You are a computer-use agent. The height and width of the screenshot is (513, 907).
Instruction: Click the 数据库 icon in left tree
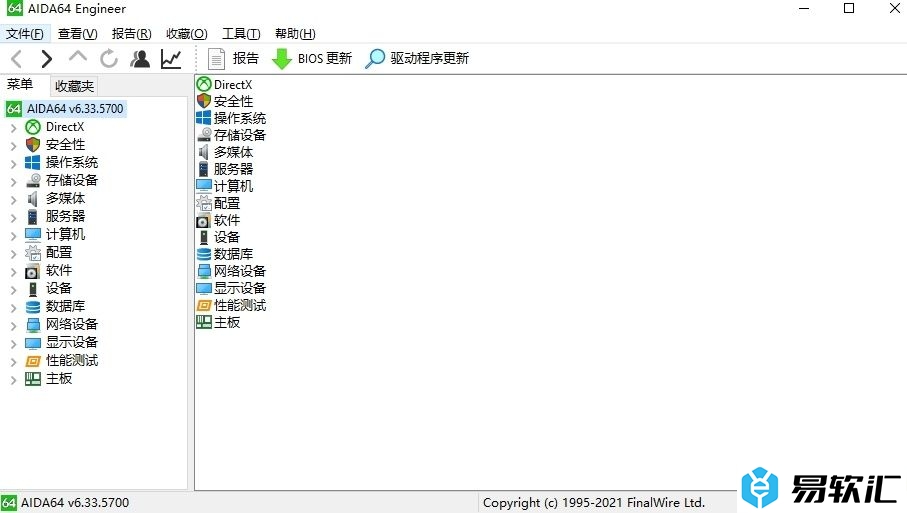[33, 307]
